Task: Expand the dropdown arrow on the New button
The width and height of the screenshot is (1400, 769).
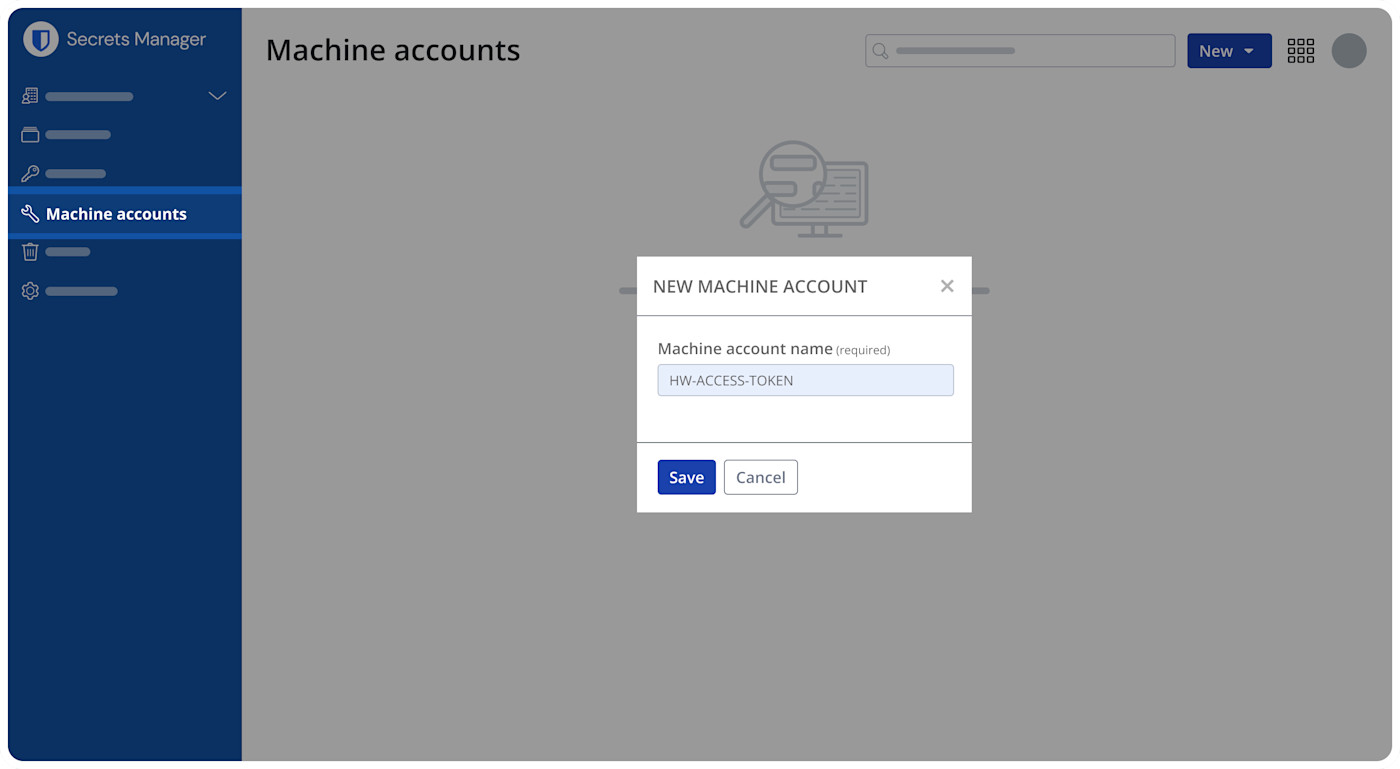Action: point(1249,50)
